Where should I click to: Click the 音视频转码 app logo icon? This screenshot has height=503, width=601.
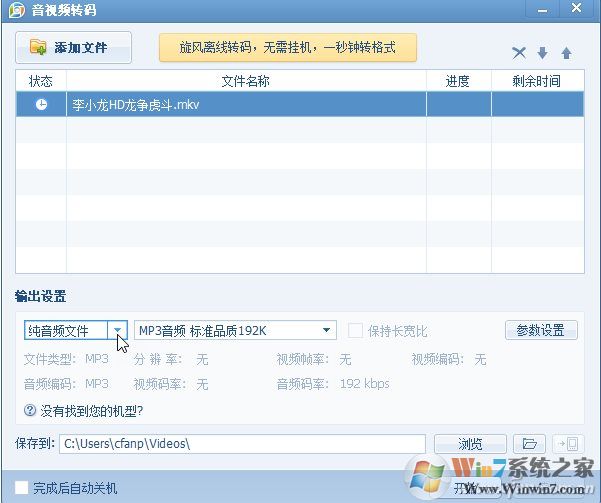pos(17,10)
